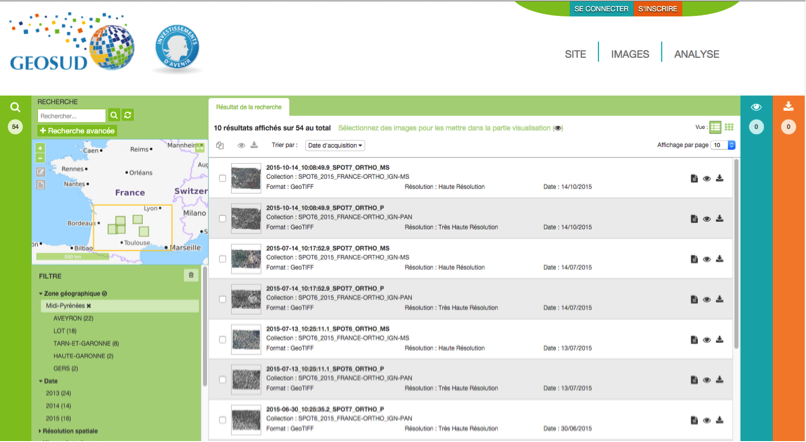
Task: Toggle toolbar eye icon beside Trier par
Action: pos(241,145)
